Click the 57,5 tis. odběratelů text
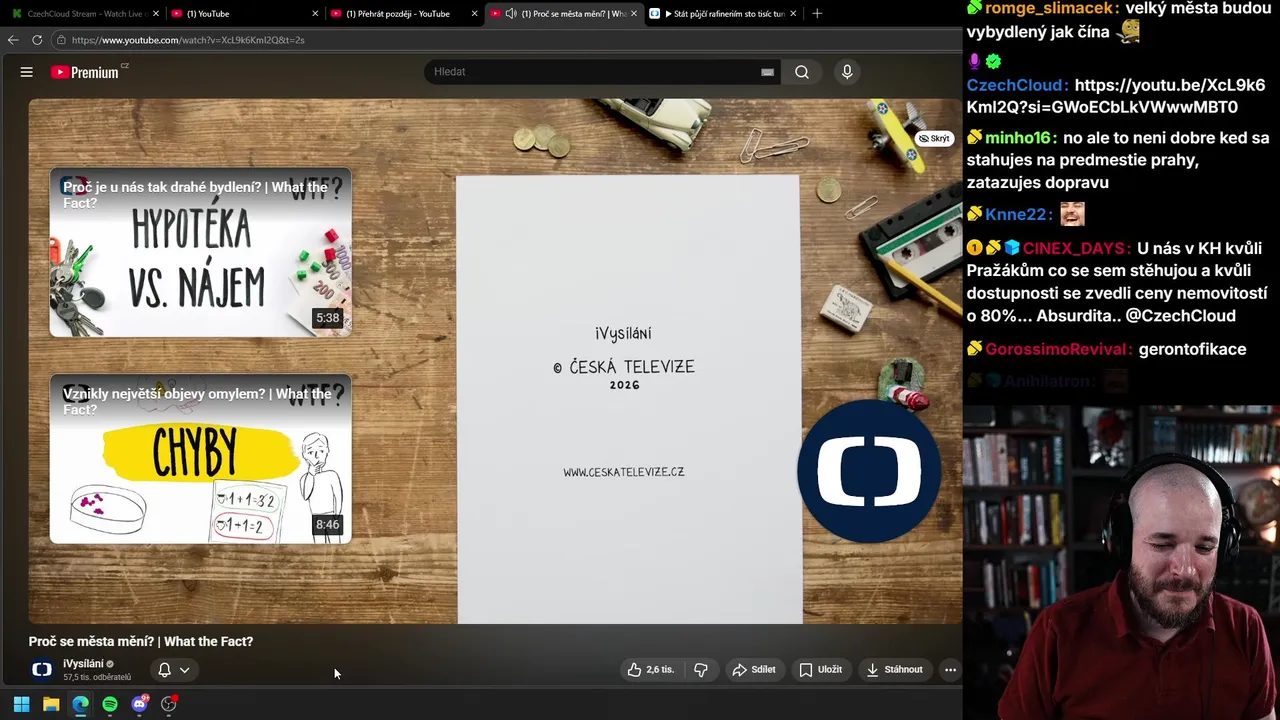 (97, 678)
